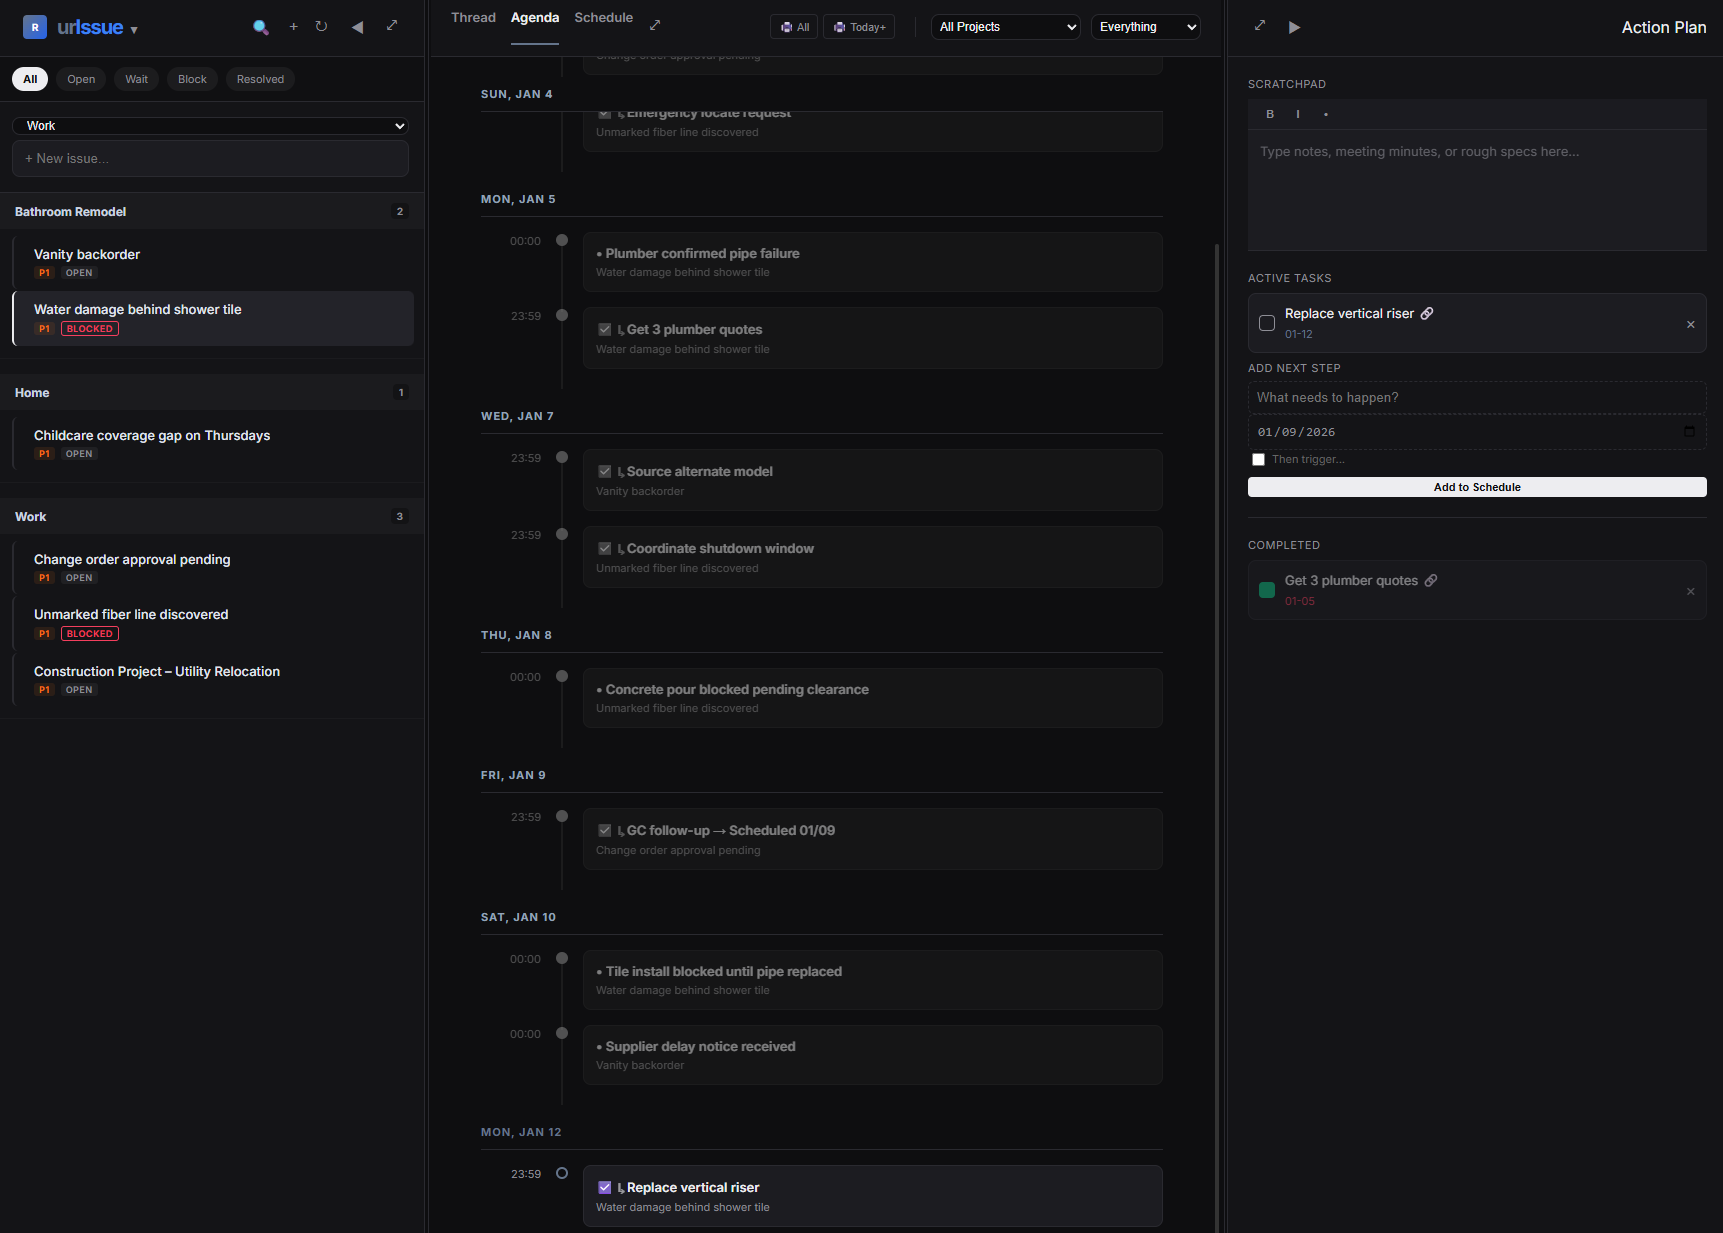Open the Work selector above New issue
Screen dimensions: 1723x1233
click(210, 125)
